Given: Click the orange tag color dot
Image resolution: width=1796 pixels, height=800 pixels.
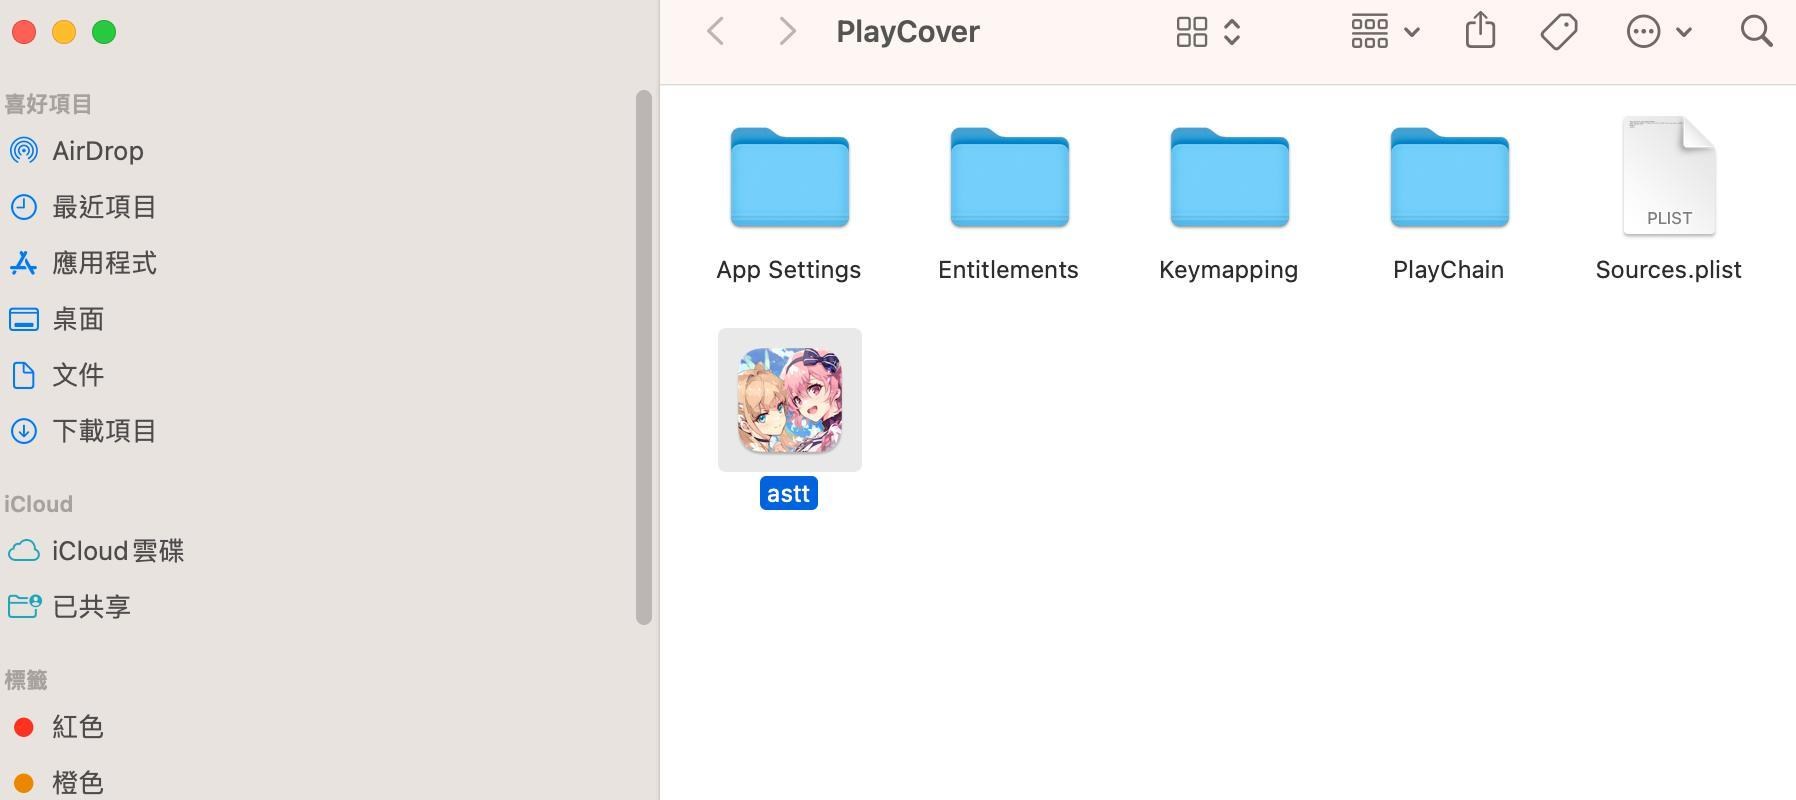Looking at the screenshot, I should pos(24,783).
